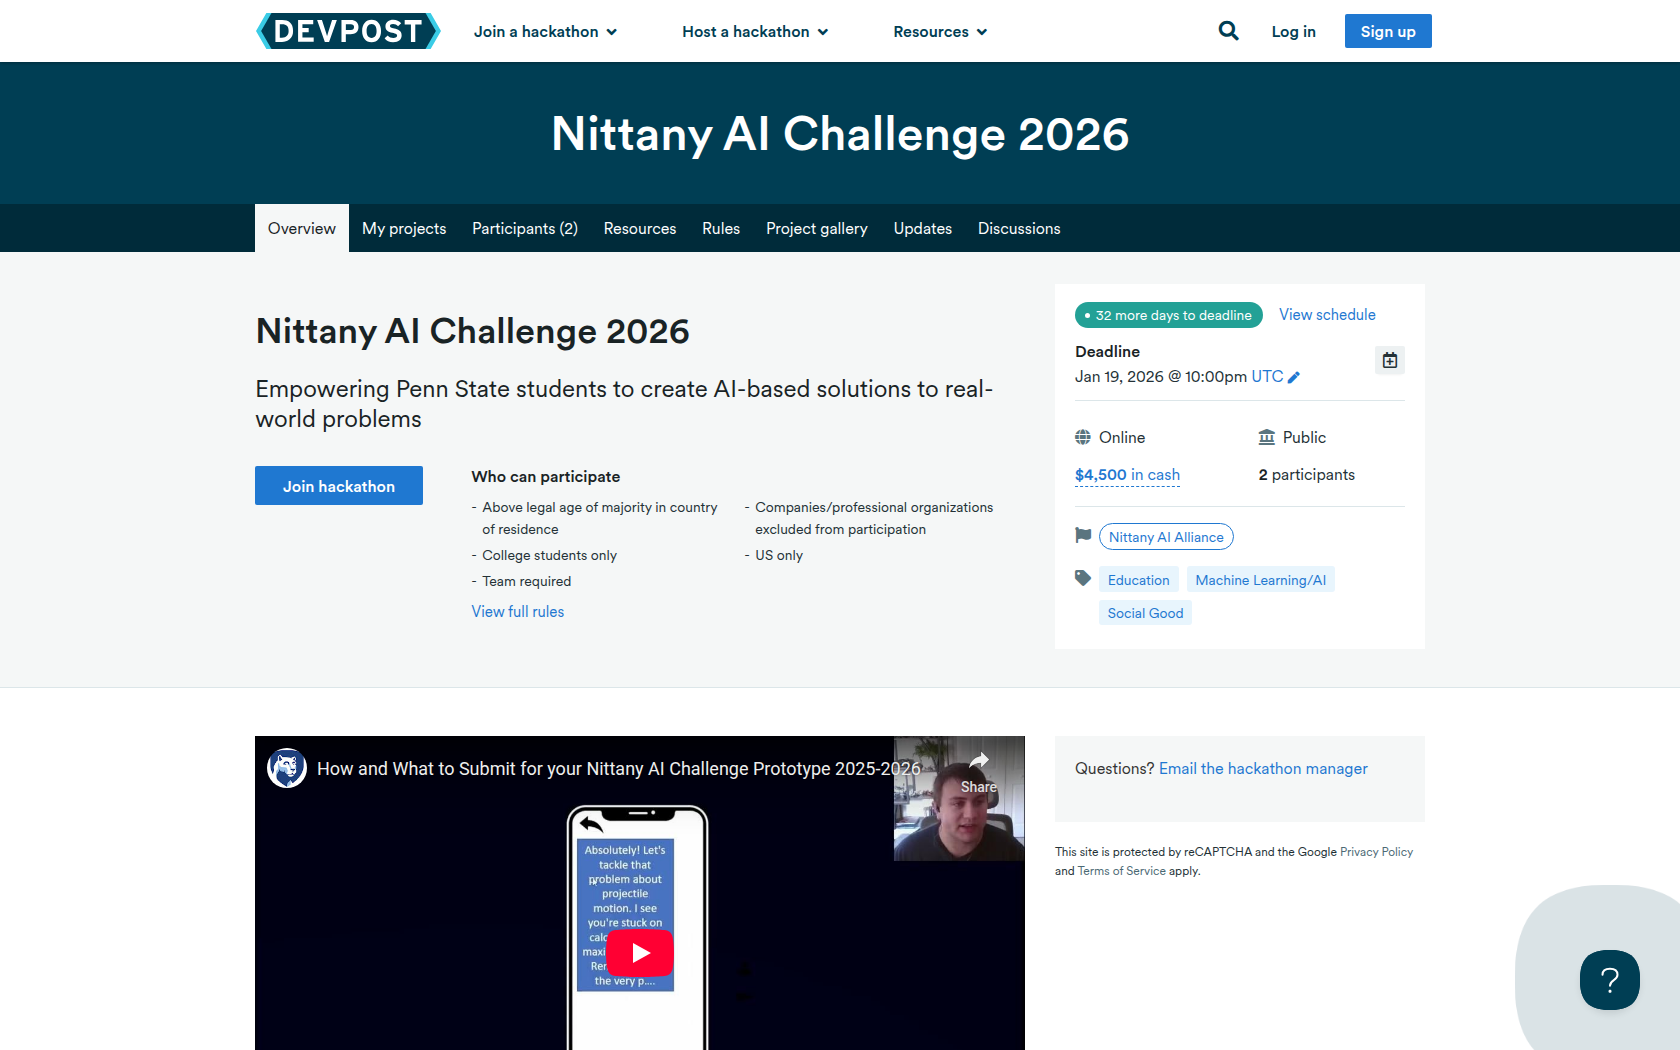Open the Participants (2) tab
Screen dimensions: 1680x1050
(x=524, y=229)
